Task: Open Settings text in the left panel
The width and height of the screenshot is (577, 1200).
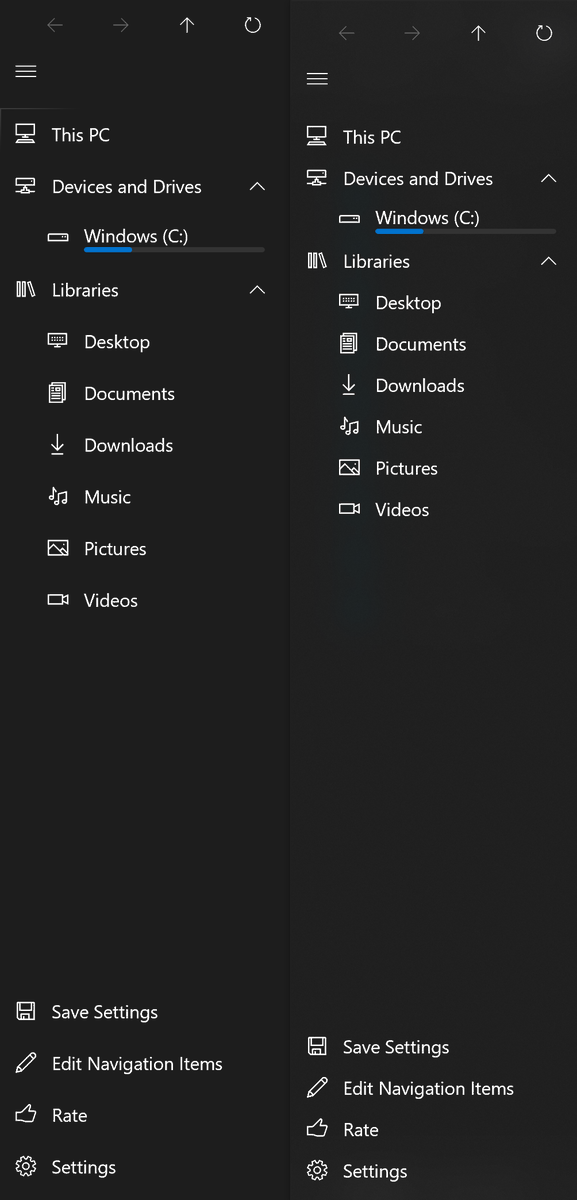Action: point(84,1167)
